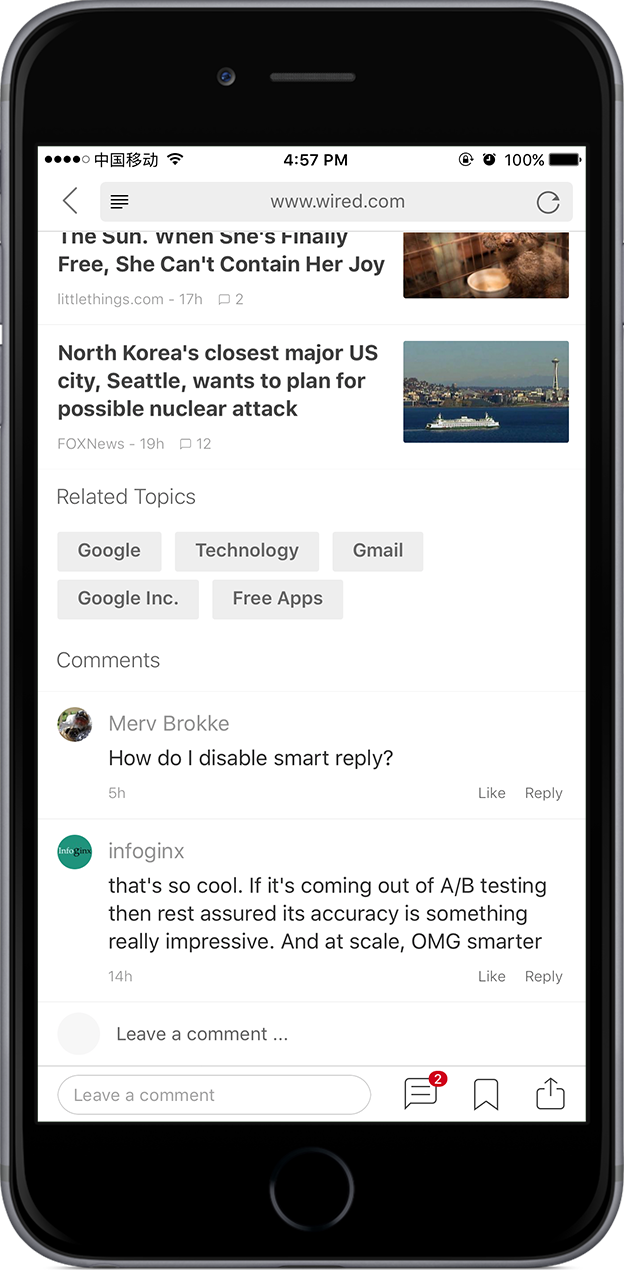The height and width of the screenshot is (1270, 624).
Task: Tap the back arrow icon
Action: pos(70,201)
